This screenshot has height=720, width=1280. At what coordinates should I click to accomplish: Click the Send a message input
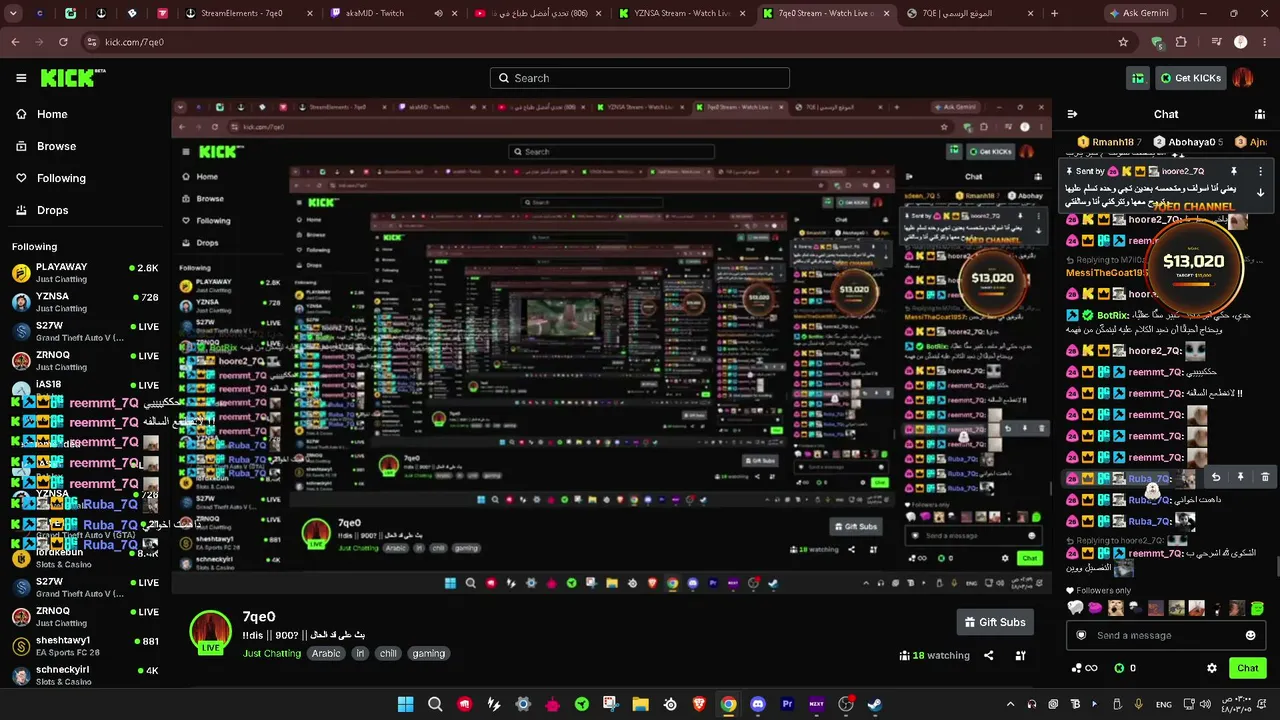(x=1166, y=635)
